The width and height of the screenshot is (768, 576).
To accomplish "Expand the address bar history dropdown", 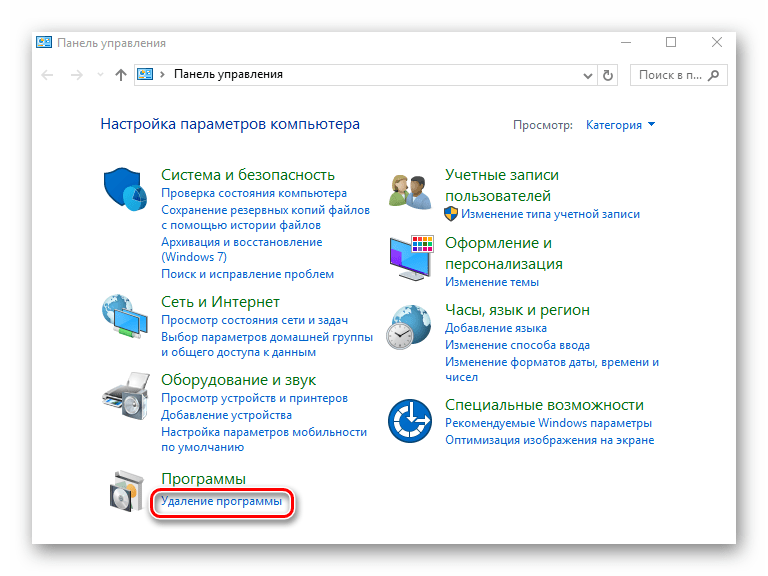I will pos(588,76).
